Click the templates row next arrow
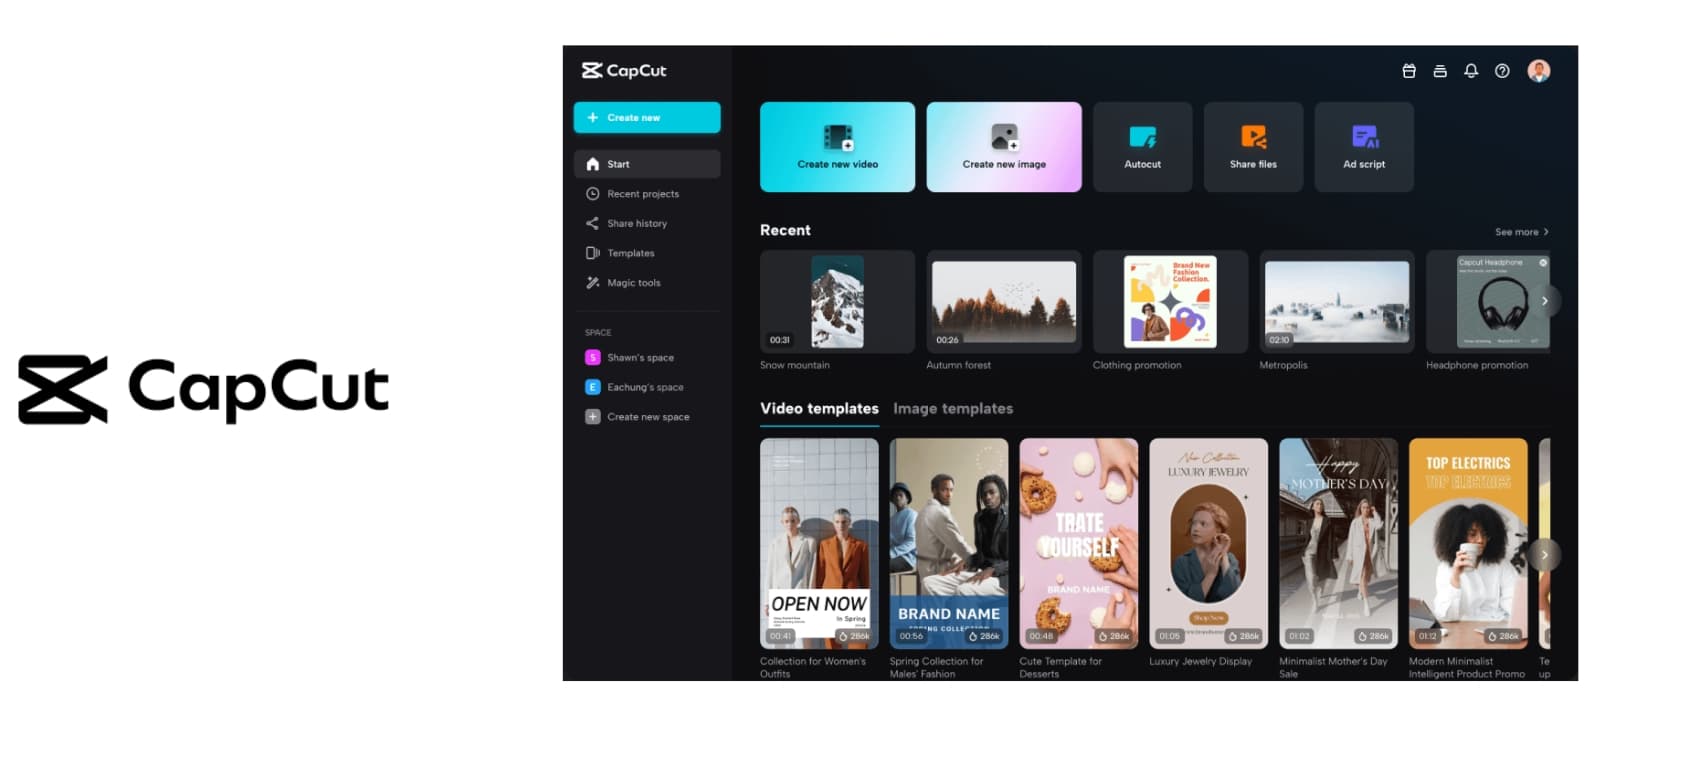The image size is (1708, 780). (1545, 555)
